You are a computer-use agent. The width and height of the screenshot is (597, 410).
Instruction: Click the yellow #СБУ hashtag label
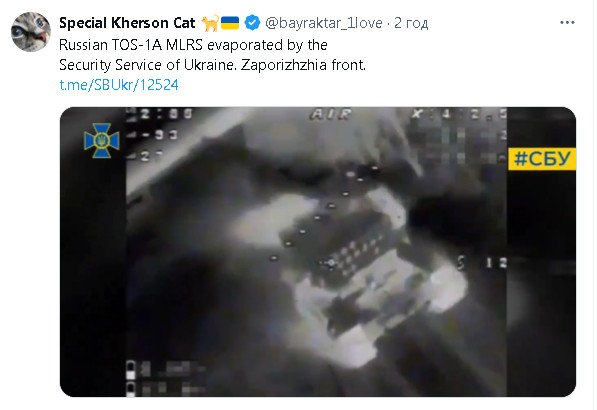click(x=542, y=159)
